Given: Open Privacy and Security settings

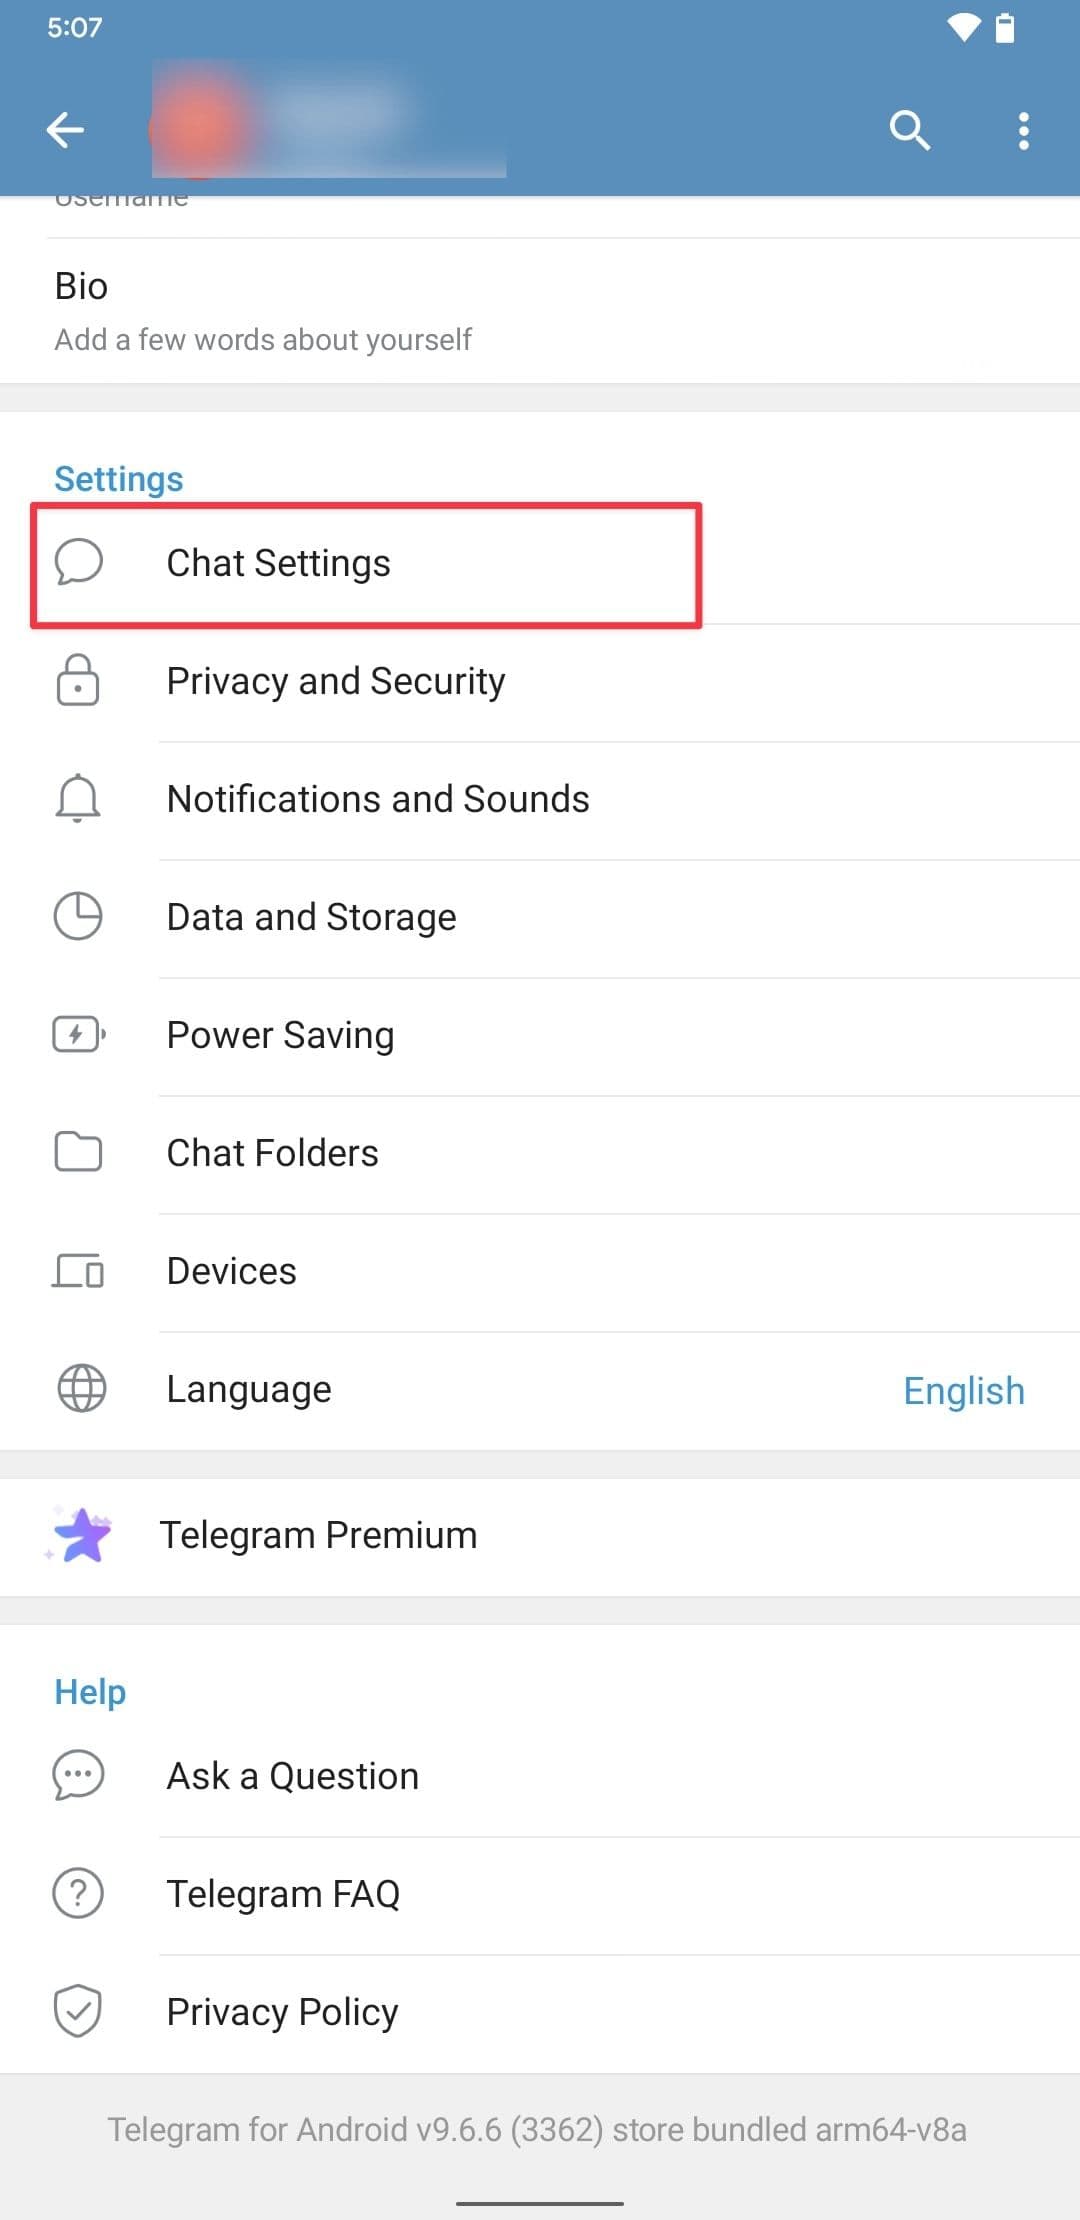Looking at the screenshot, I should point(336,682).
